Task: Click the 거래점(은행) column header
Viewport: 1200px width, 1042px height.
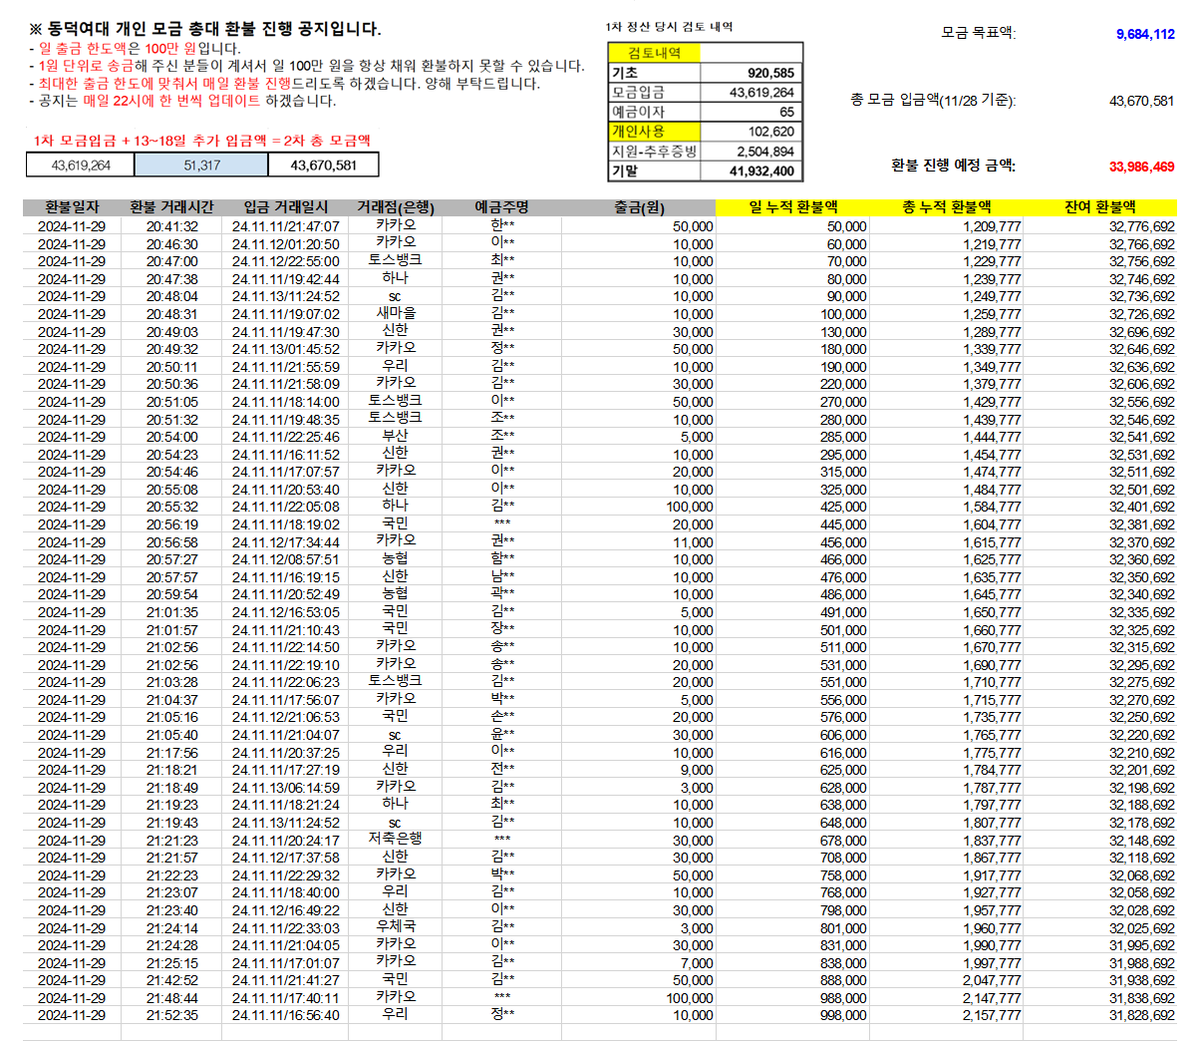Action: coord(397,208)
